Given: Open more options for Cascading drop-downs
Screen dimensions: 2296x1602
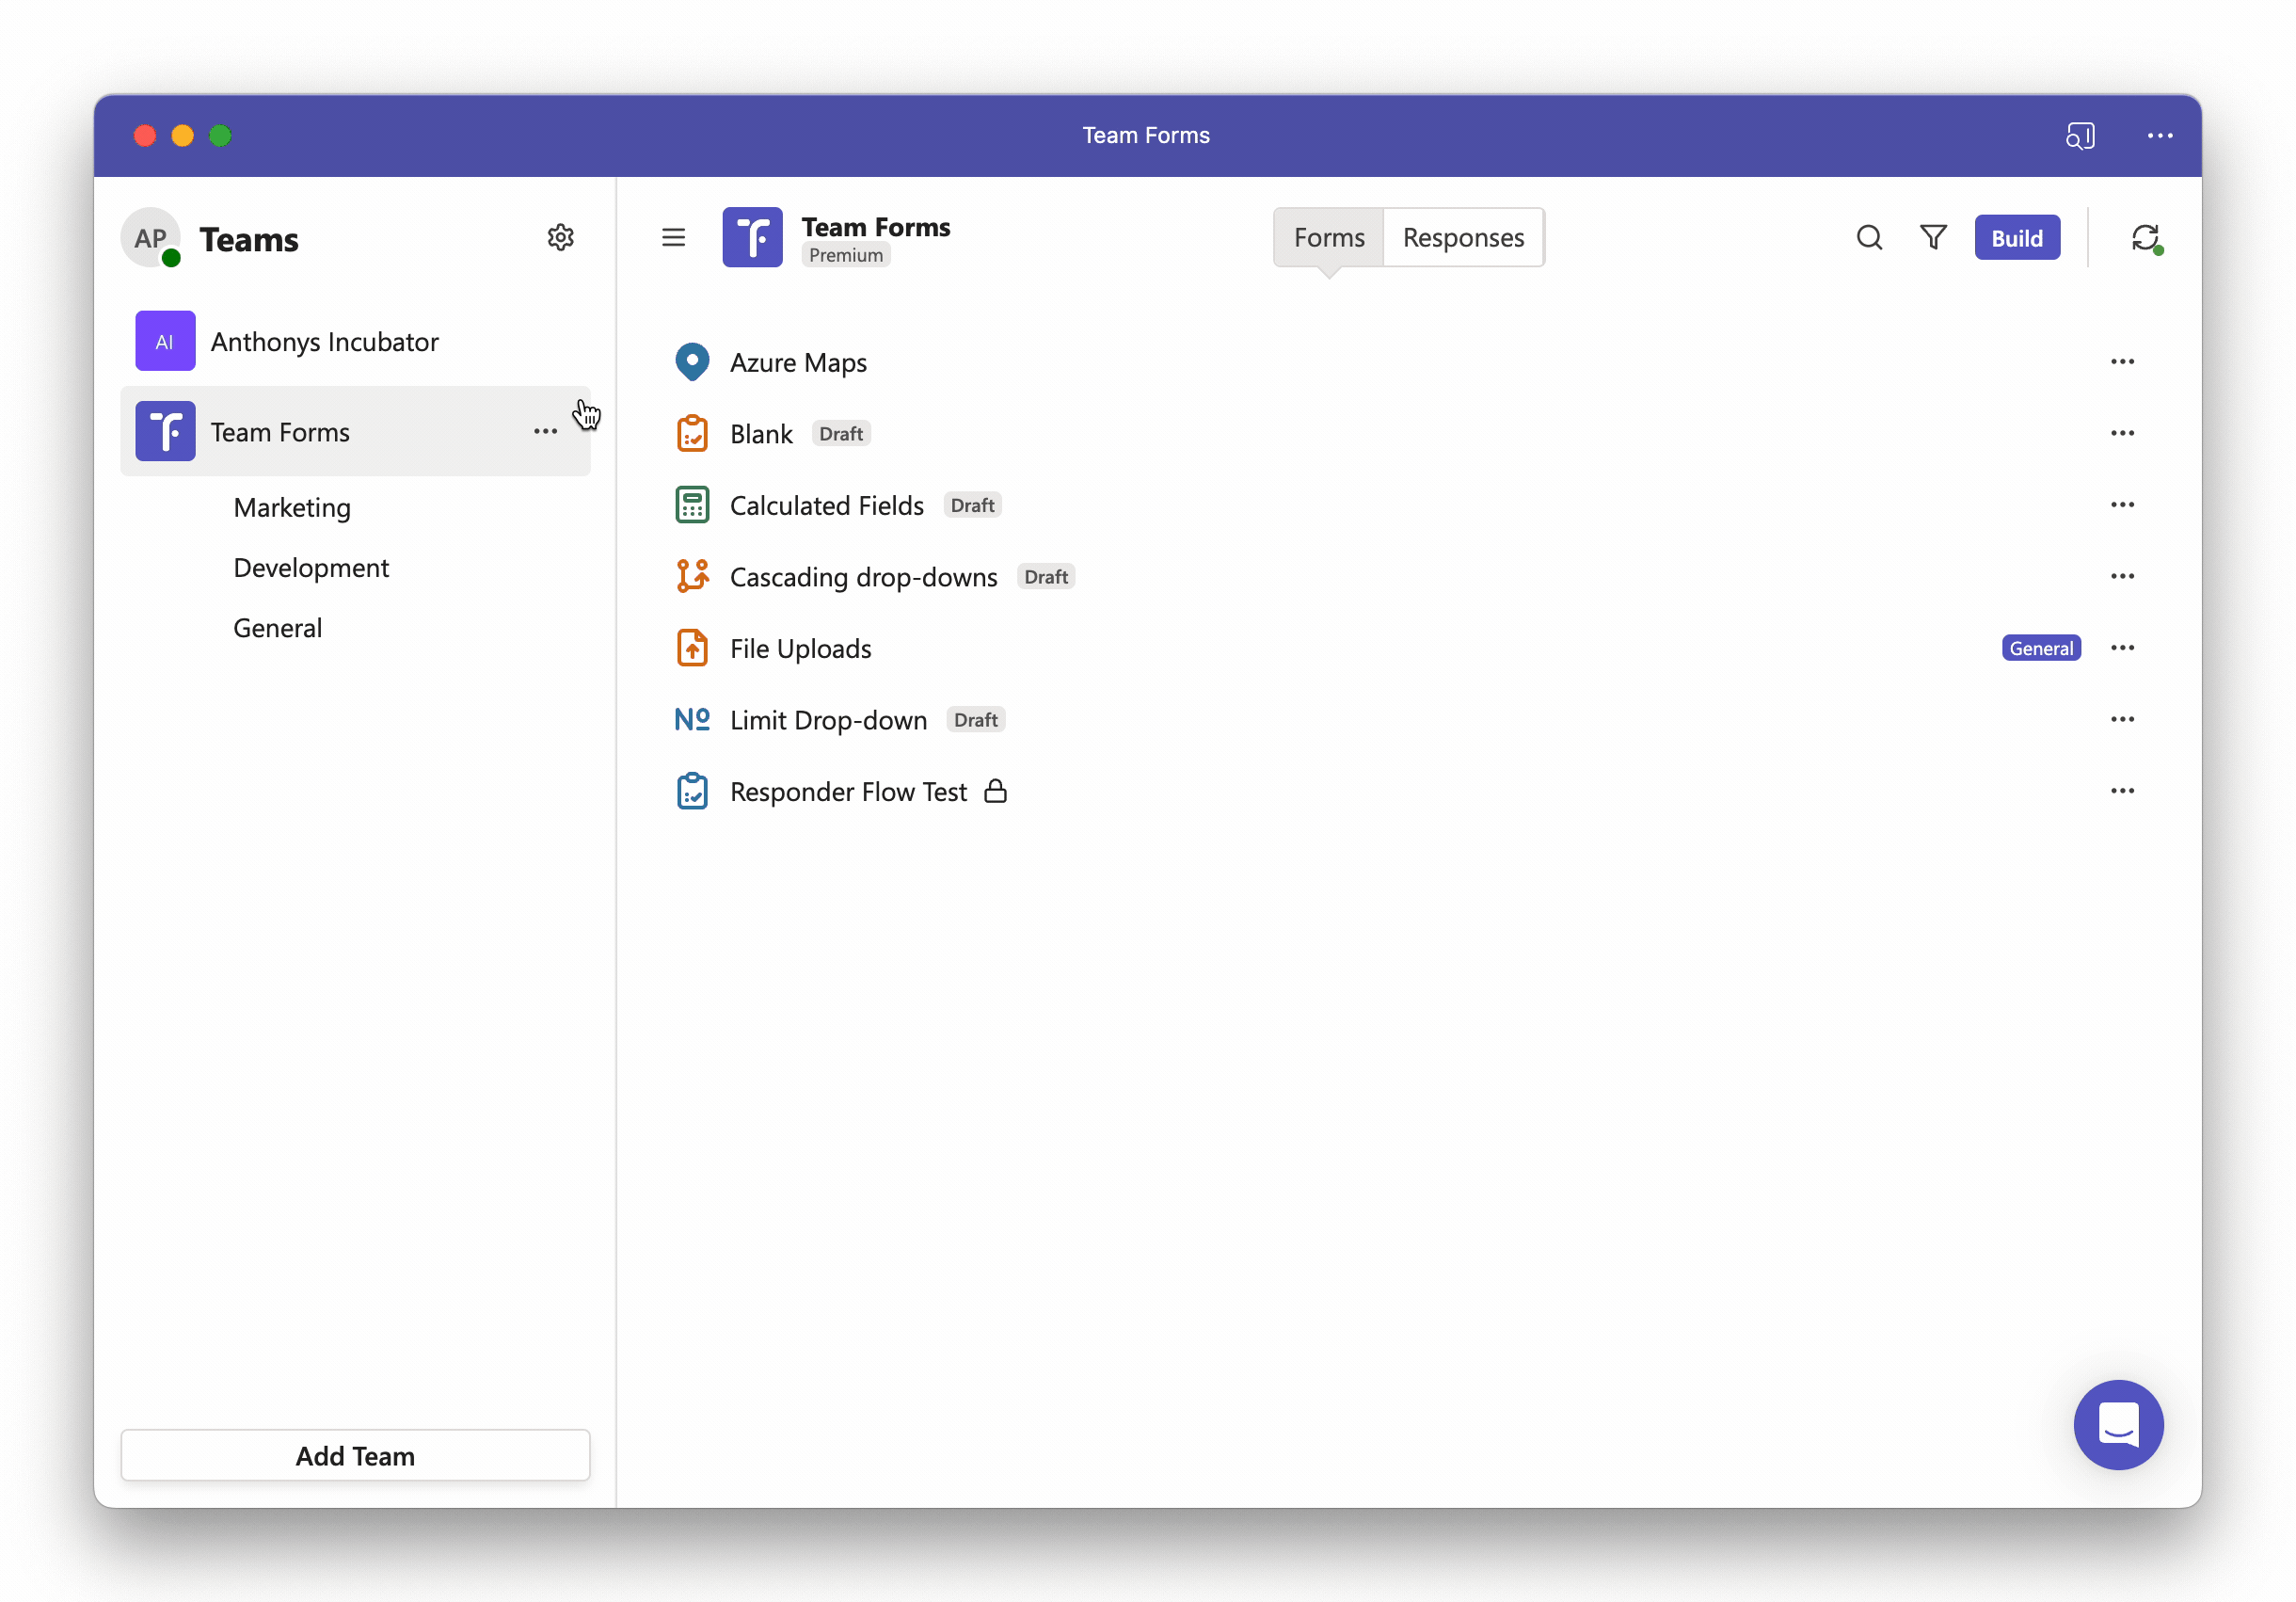Looking at the screenshot, I should (2122, 576).
